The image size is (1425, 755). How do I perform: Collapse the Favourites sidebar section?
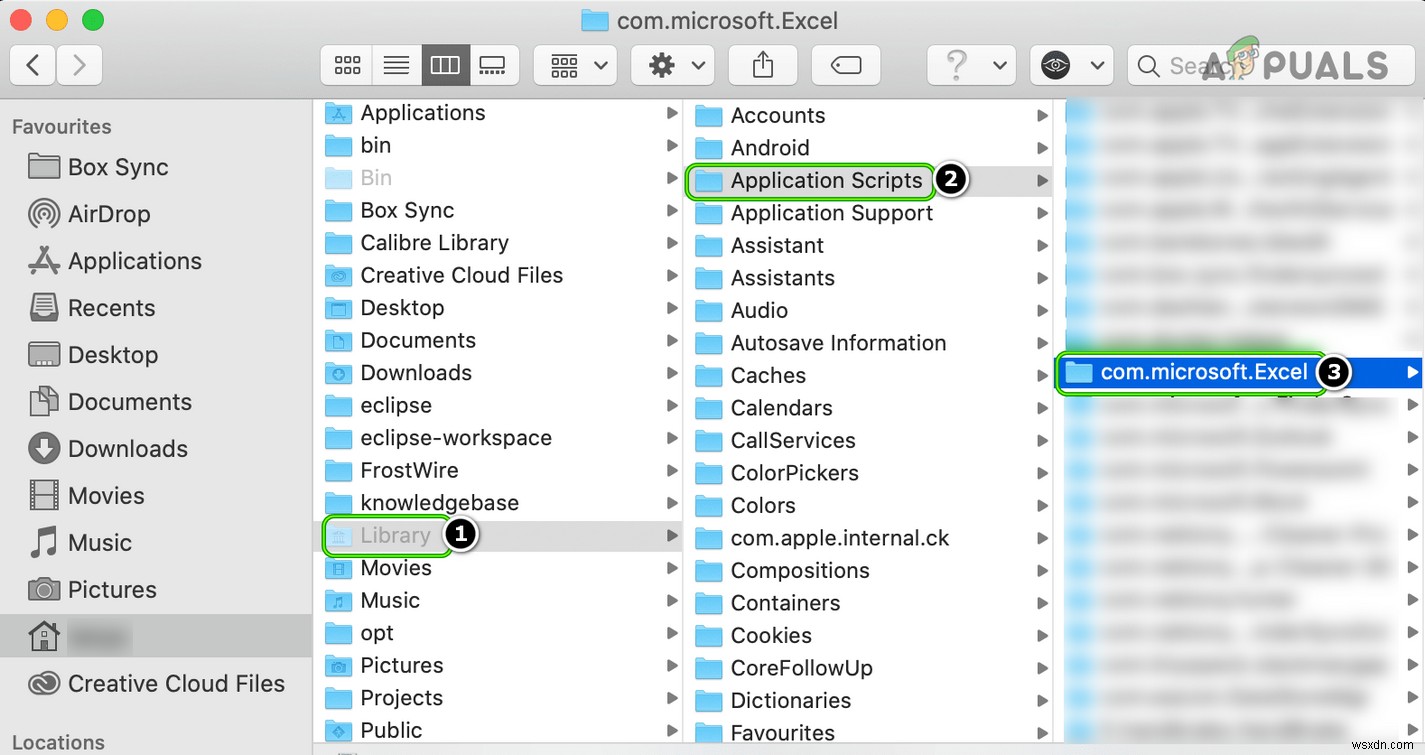62,126
